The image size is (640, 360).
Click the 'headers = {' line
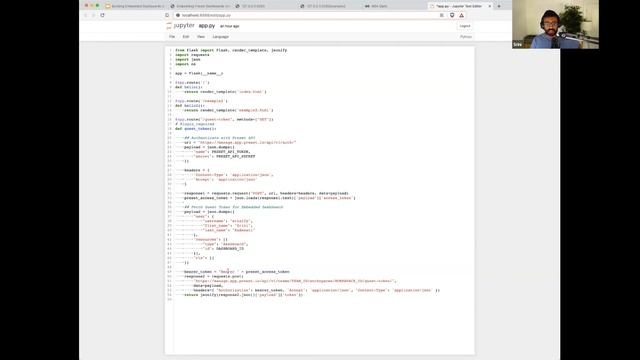click(x=197, y=170)
